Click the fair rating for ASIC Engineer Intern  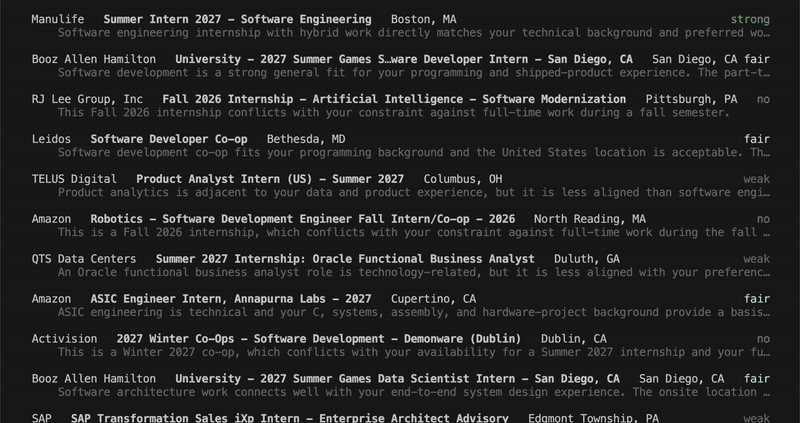757,298
